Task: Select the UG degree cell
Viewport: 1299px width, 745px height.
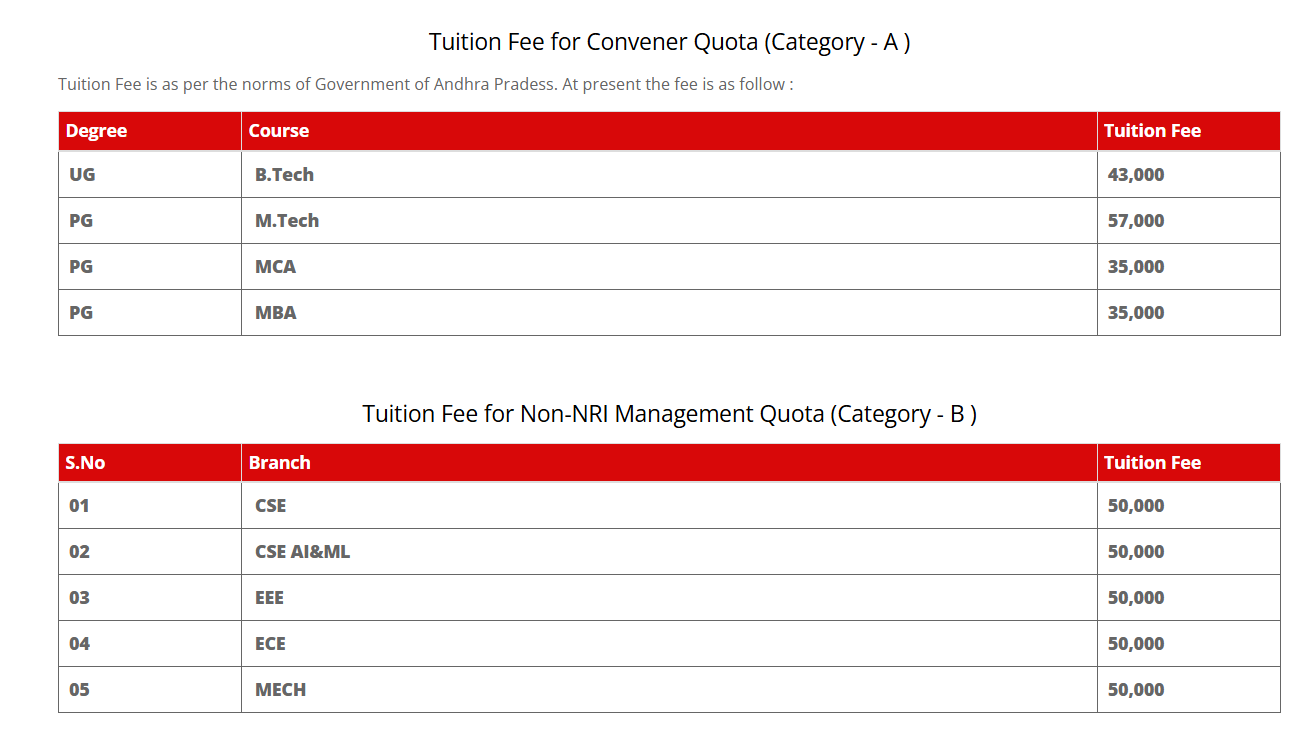Action: pyautogui.click(x=82, y=175)
